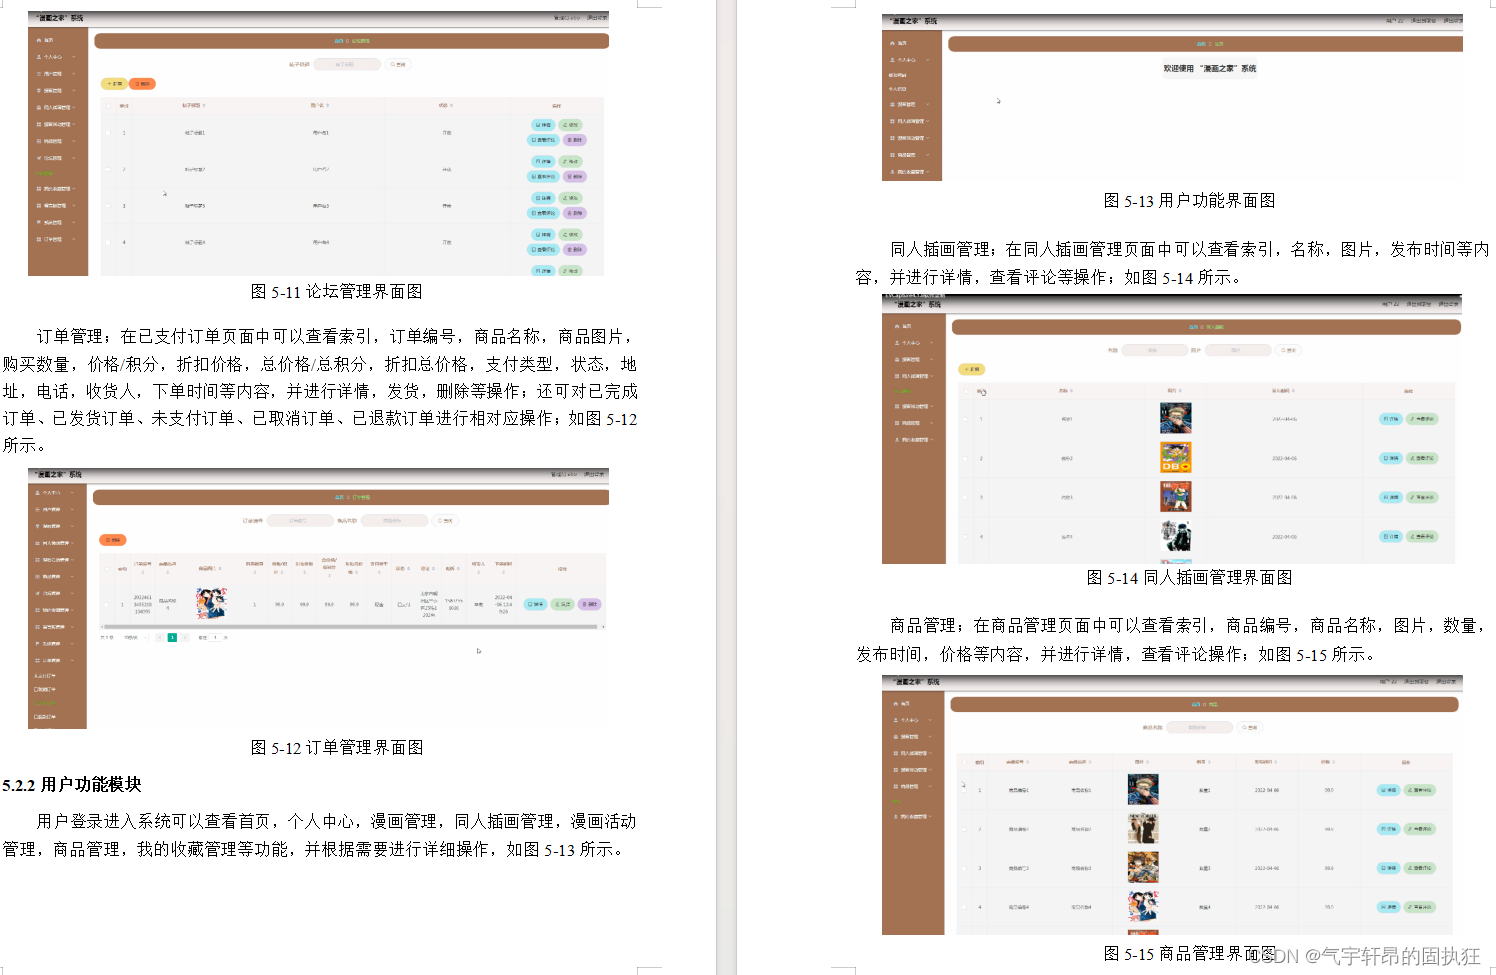
Task: Tick row 1 checkbox in Figure 5-11 table
Action: coord(108,133)
